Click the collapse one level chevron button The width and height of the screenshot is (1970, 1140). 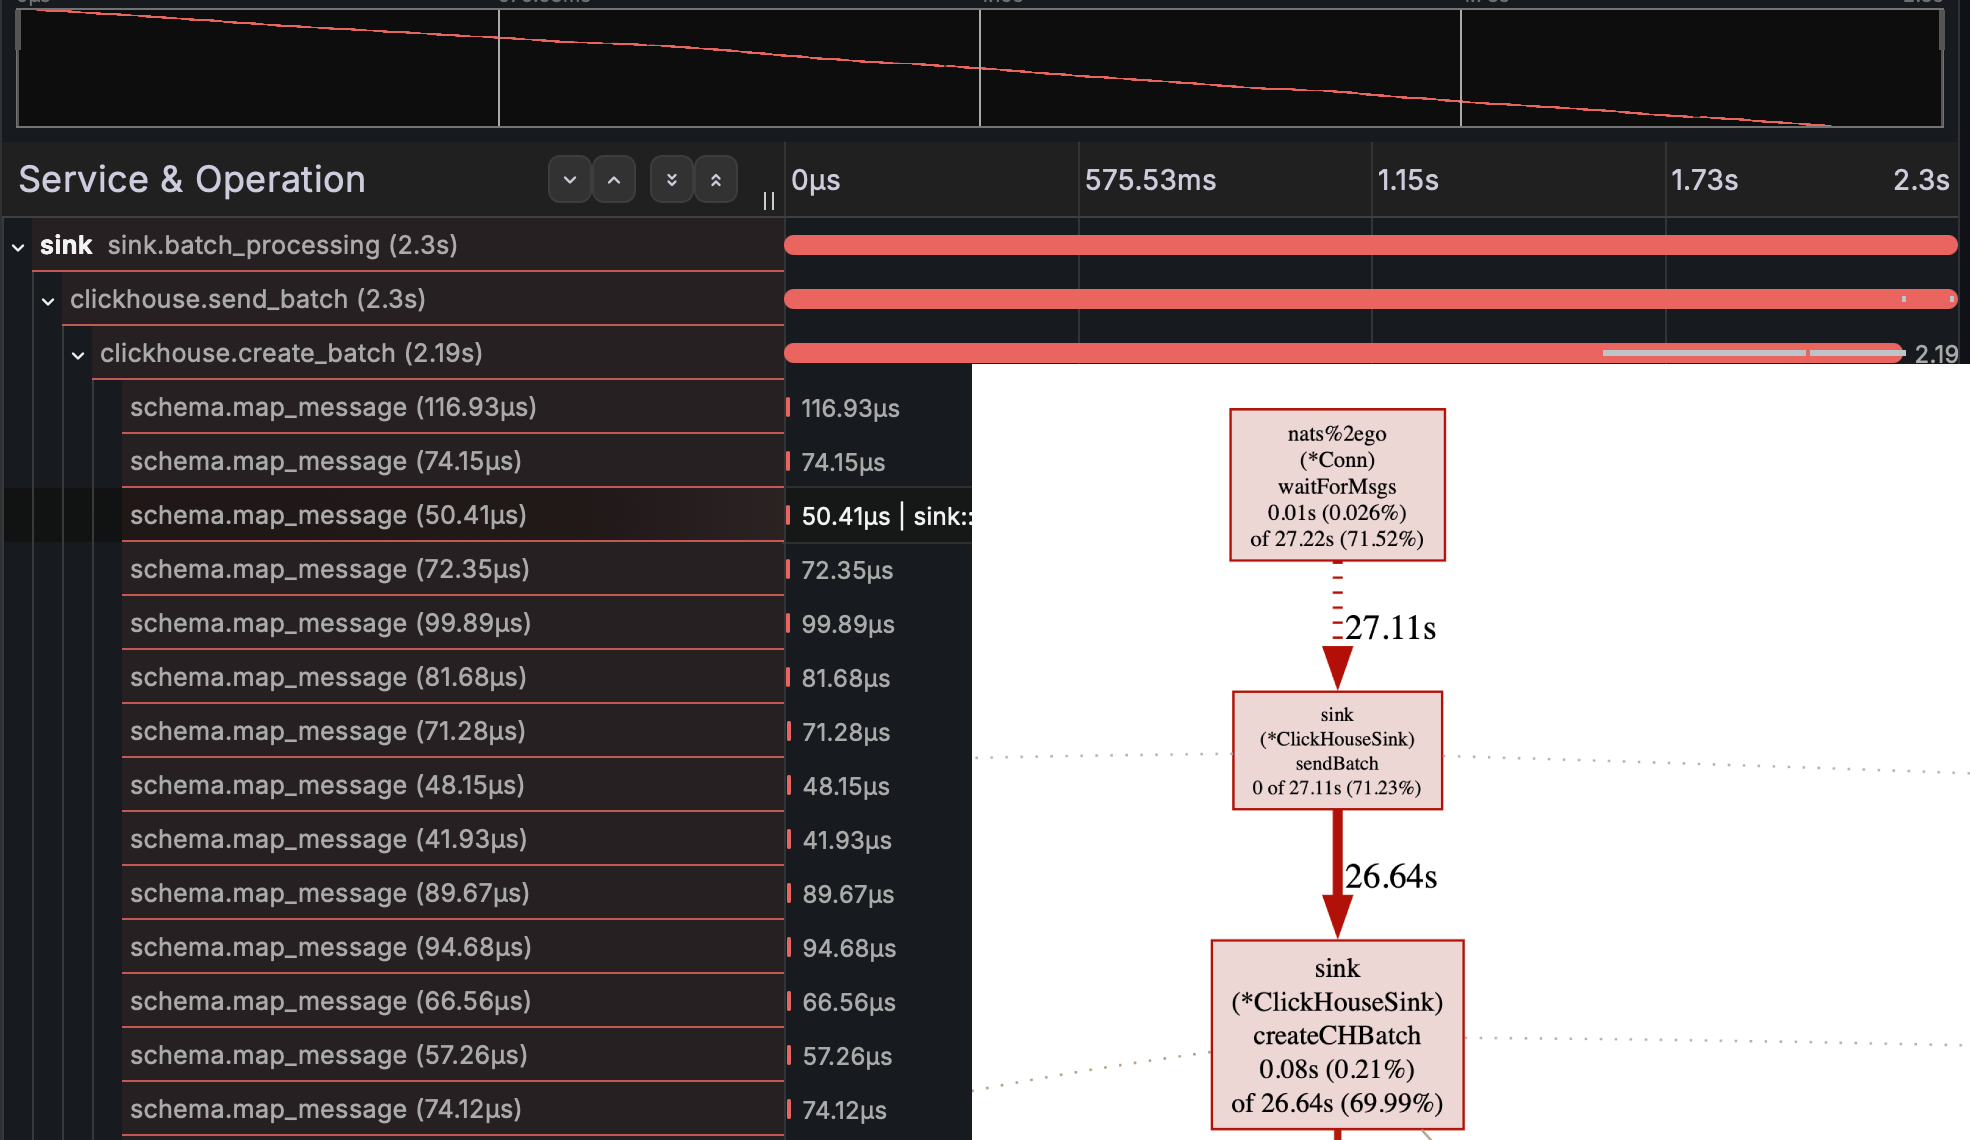click(x=614, y=180)
